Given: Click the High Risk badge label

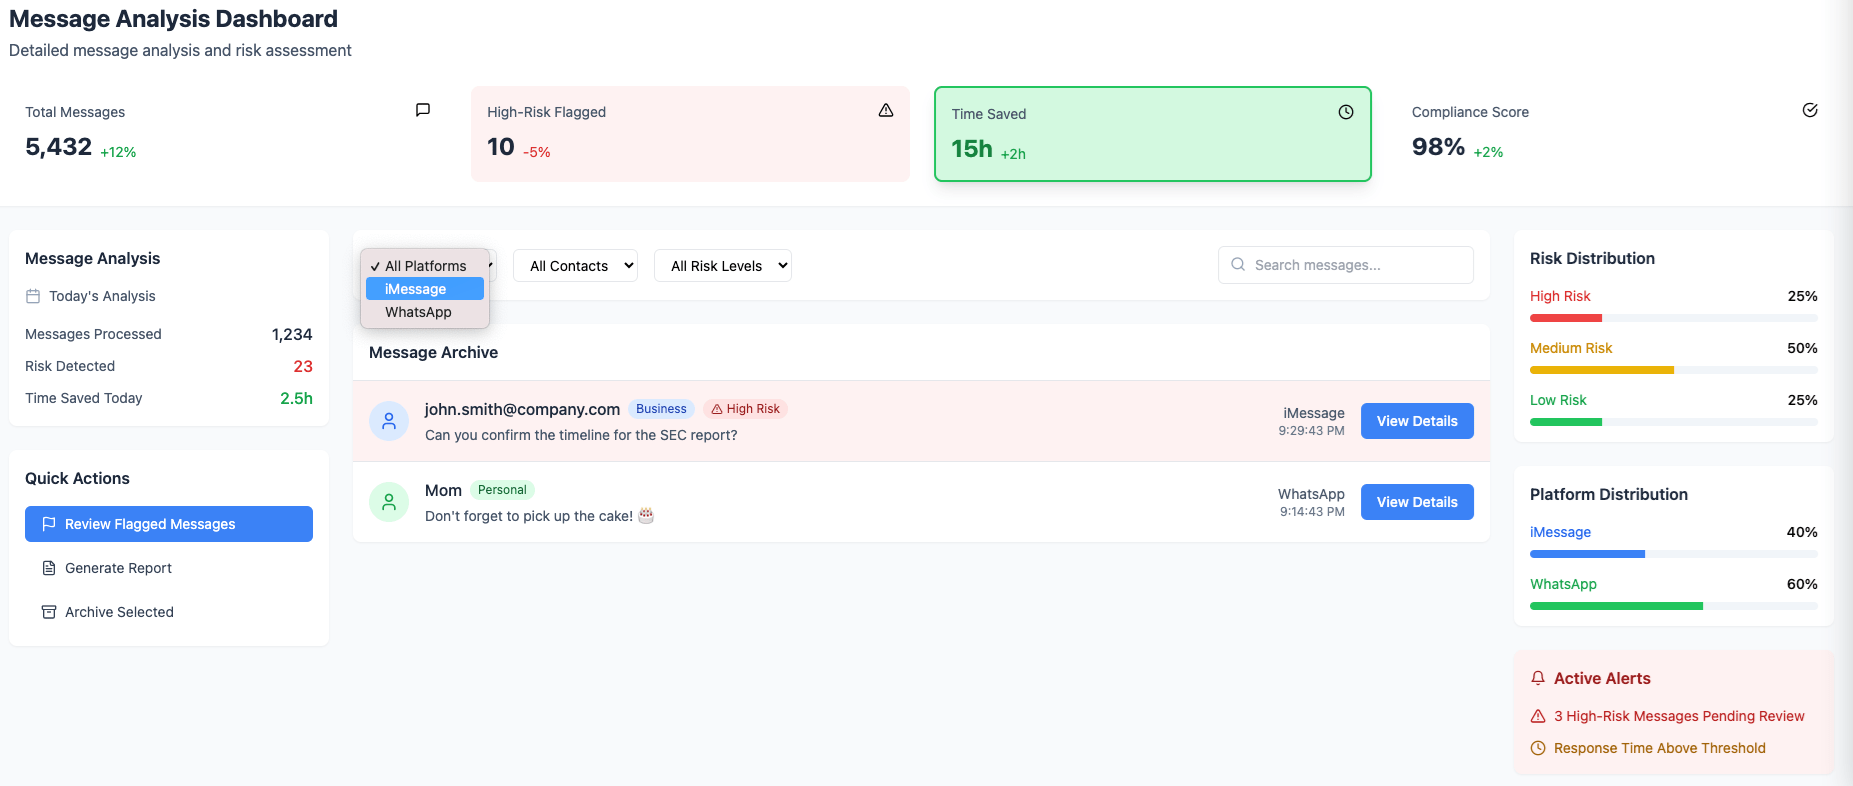Looking at the screenshot, I should click(x=745, y=409).
